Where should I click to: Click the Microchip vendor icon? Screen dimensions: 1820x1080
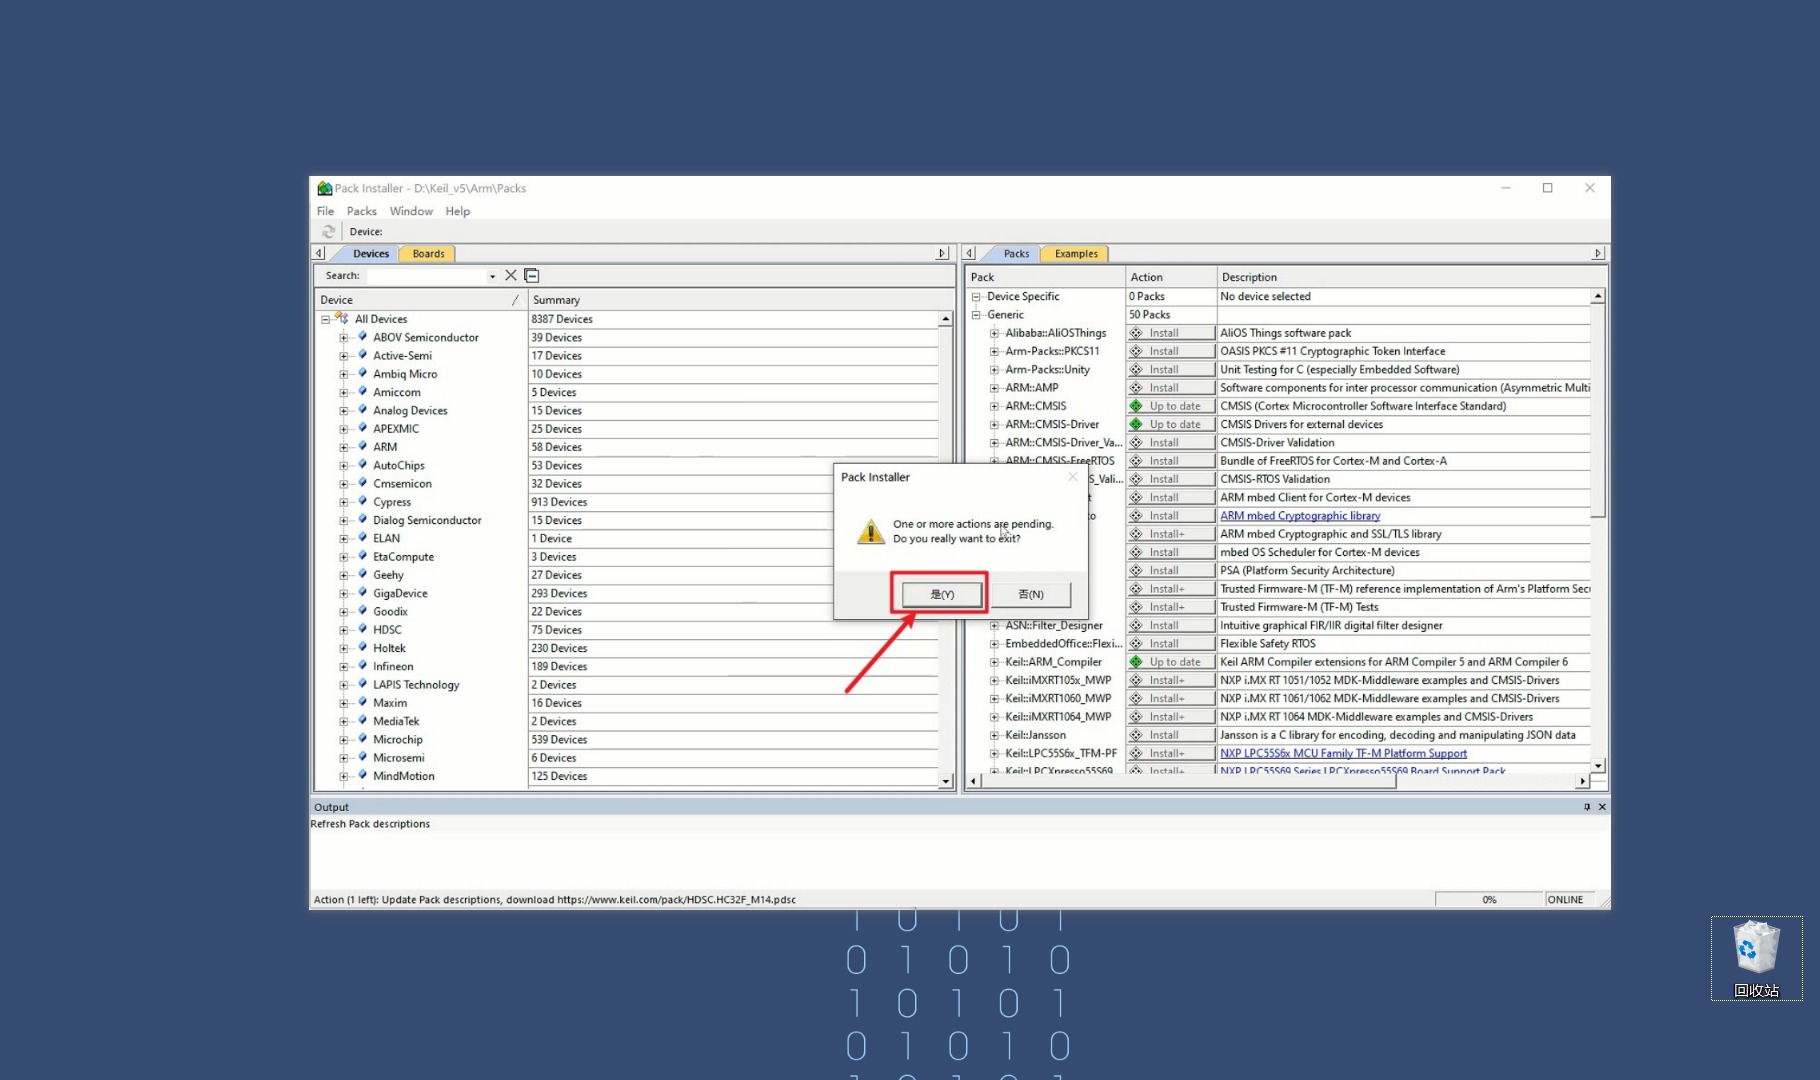tap(363, 739)
